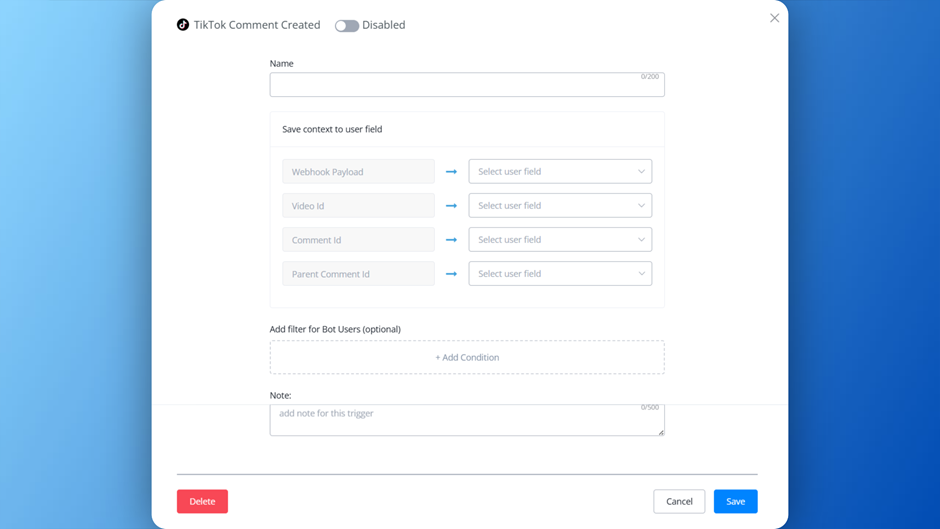
Task: Click the arrow icon beside Parent Comment Id
Action: 451,274
